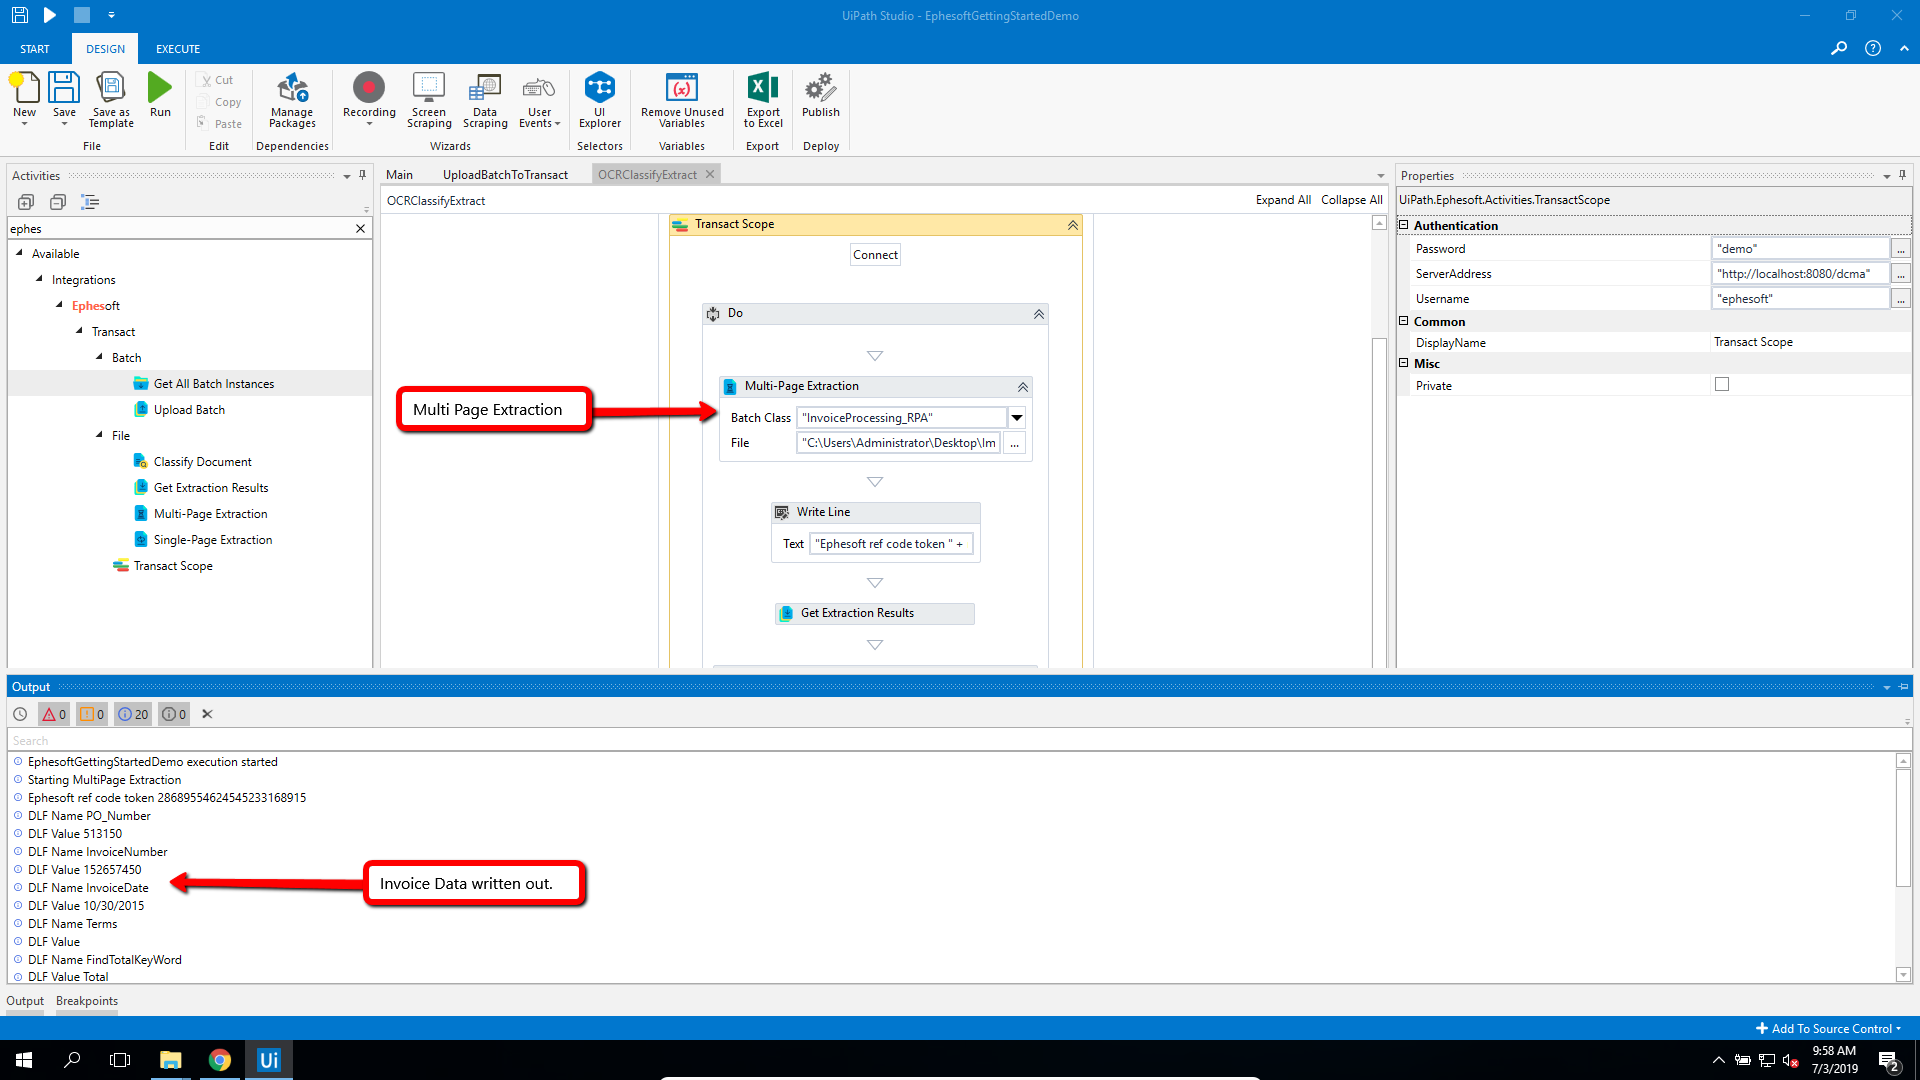Click Cut in Edit group
1920x1080 pixels.
point(217,80)
